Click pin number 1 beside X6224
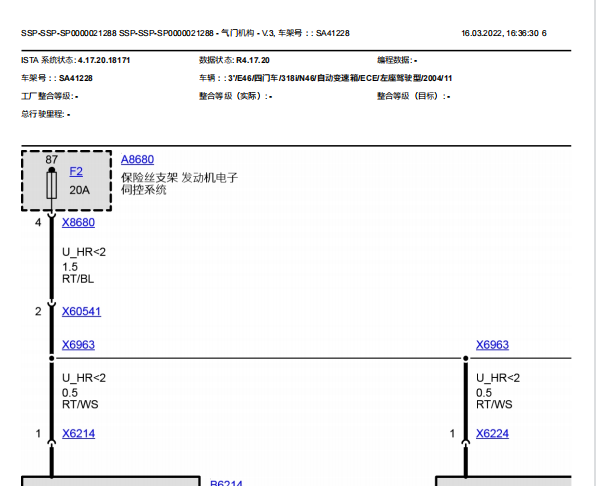Screen dimensions: 596x486 pyautogui.click(x=452, y=434)
